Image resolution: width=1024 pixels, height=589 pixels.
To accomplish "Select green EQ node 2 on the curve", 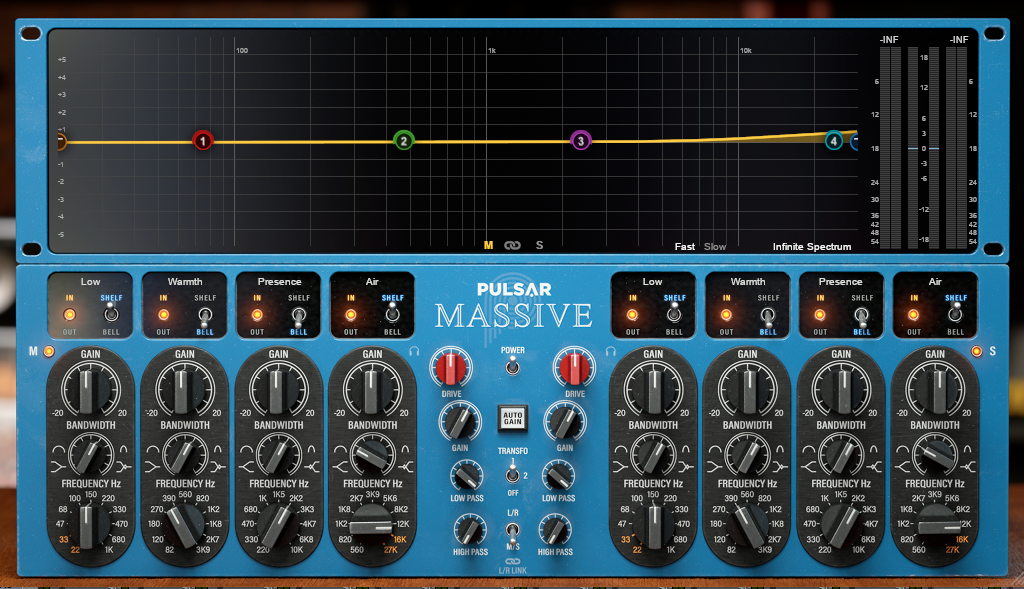I will point(404,140).
